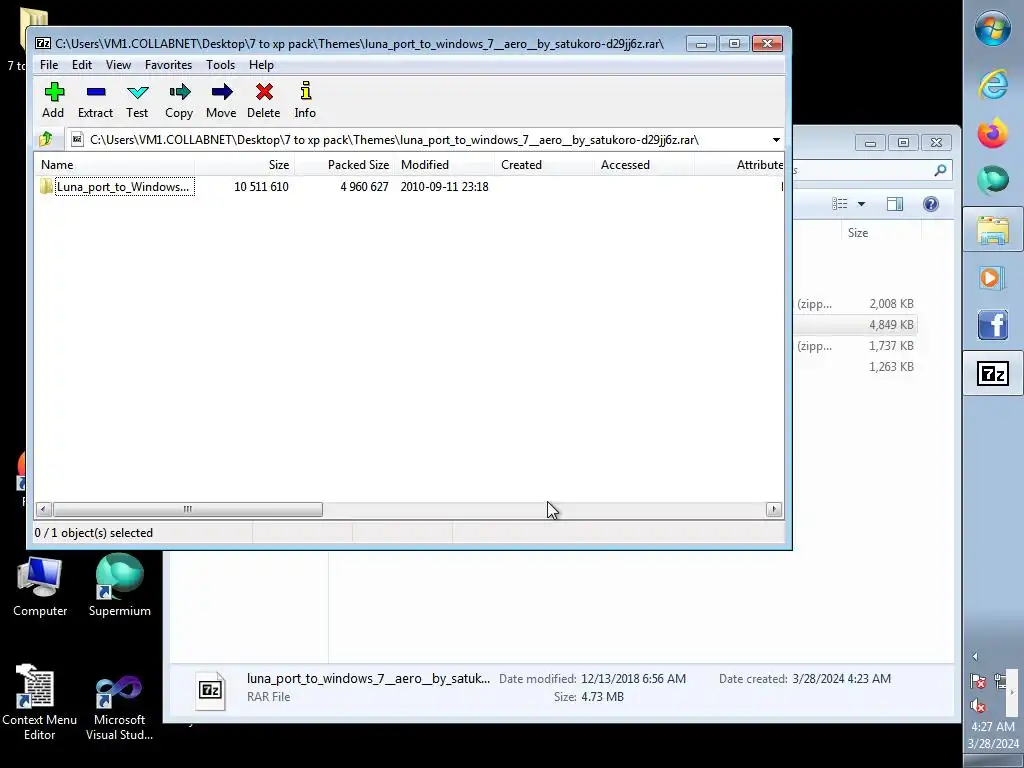This screenshot has width=1024, height=768.
Task: Choose the Move toolbar icon
Action: click(221, 100)
